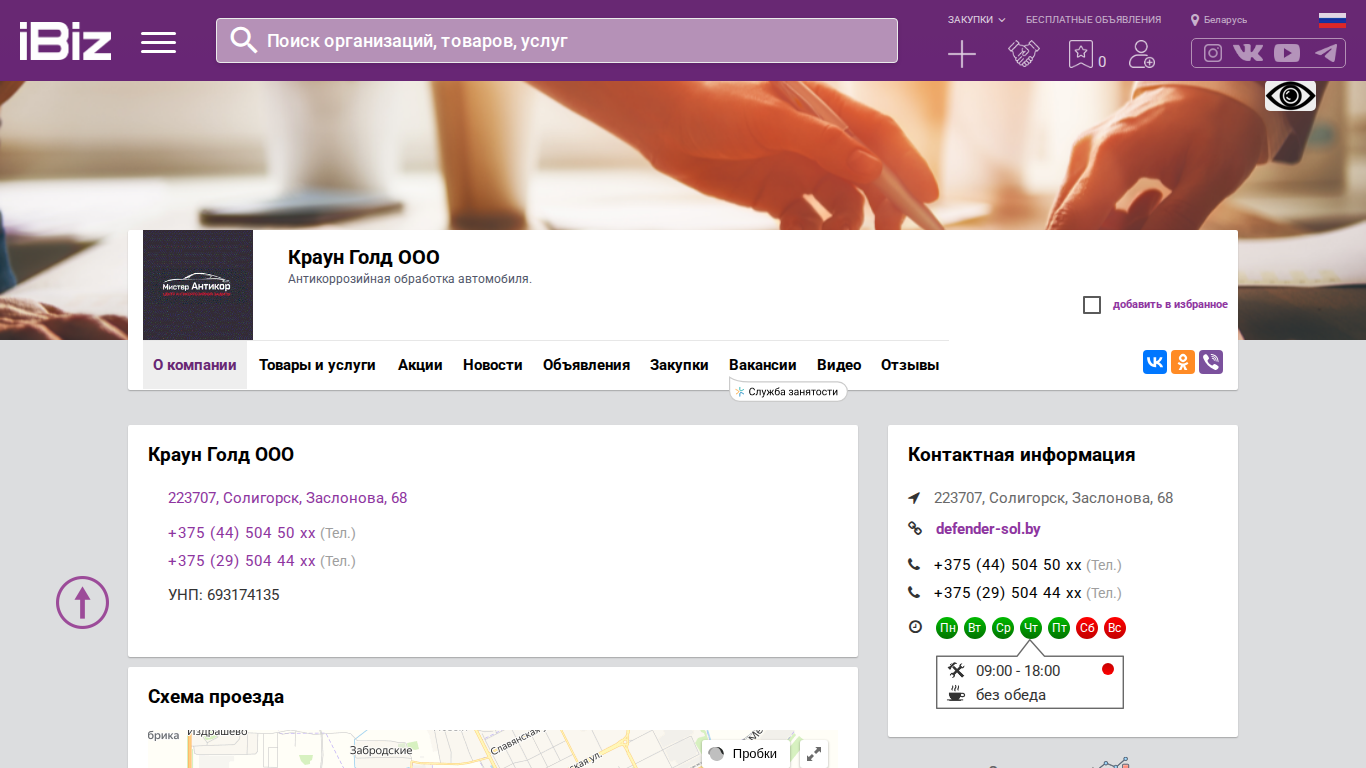The image size is (1366, 768).
Task: Toggle accessibility eye icon
Action: coord(1290,96)
